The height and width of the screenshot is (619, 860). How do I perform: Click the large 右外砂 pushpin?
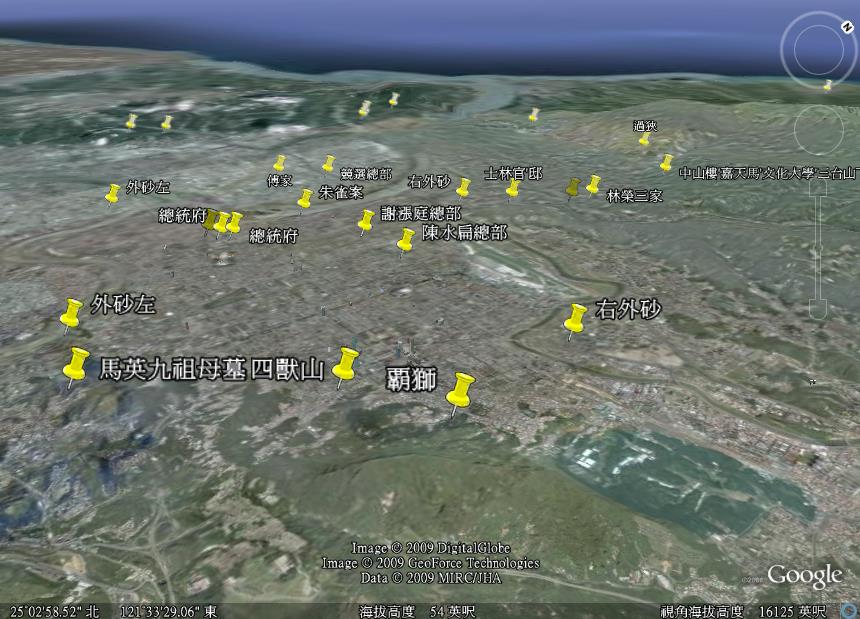coord(575,319)
